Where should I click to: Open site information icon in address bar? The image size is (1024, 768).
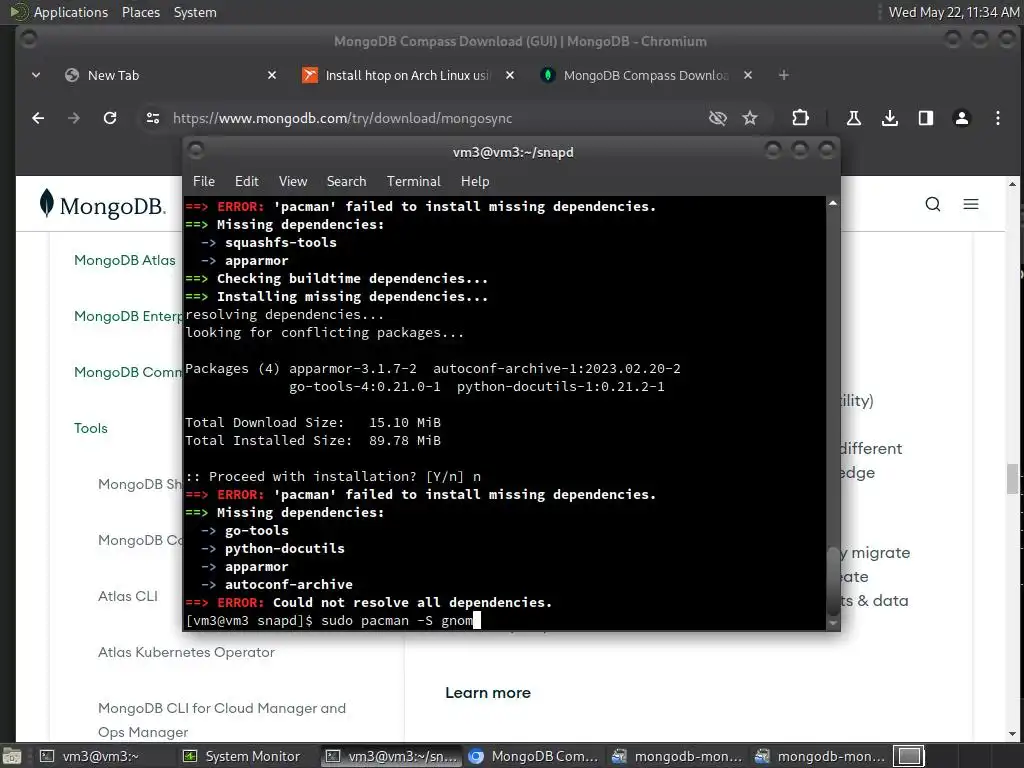(153, 118)
